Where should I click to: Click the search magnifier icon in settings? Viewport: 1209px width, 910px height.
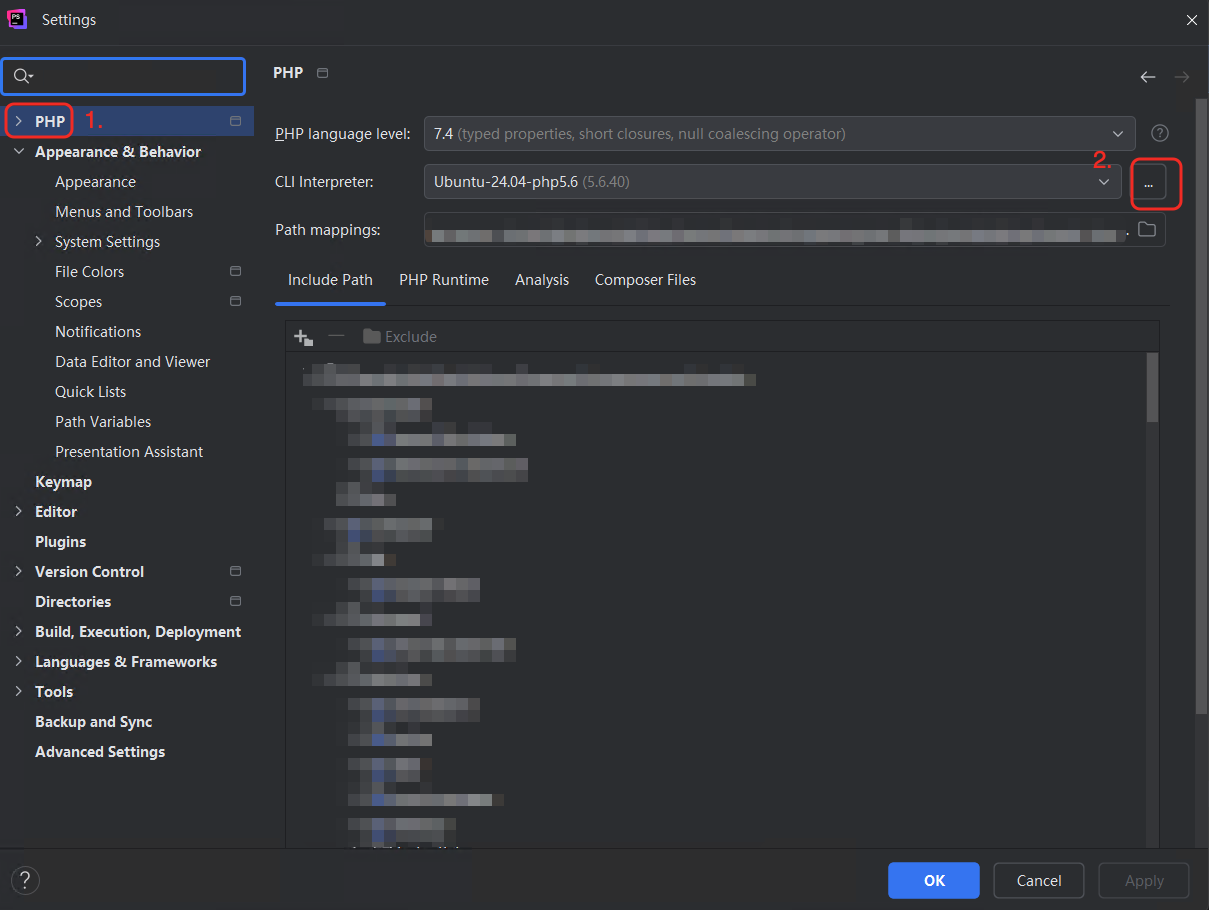coord(22,76)
